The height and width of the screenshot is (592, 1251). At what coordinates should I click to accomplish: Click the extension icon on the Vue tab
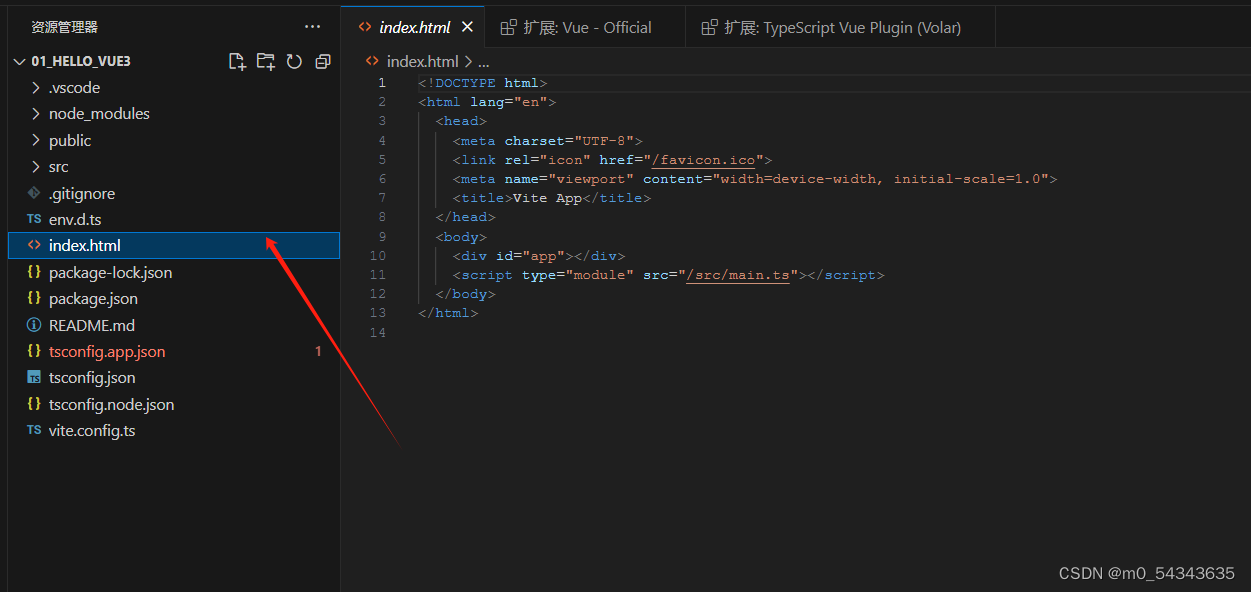(507, 26)
